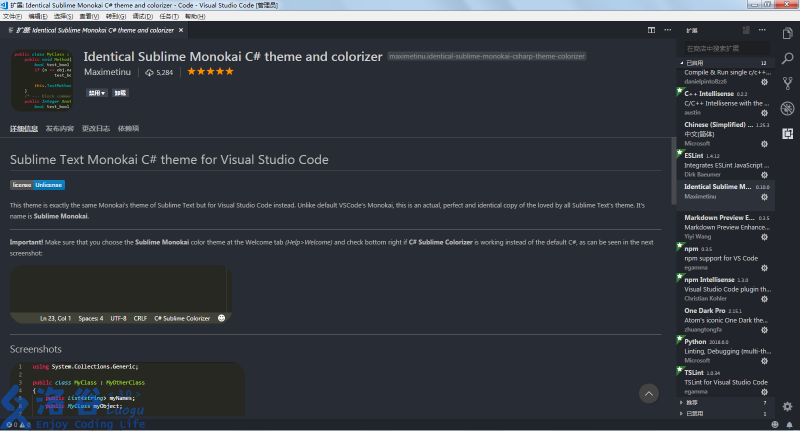Open the Source Control view
This screenshot has height=431, width=800.
click(x=787, y=83)
